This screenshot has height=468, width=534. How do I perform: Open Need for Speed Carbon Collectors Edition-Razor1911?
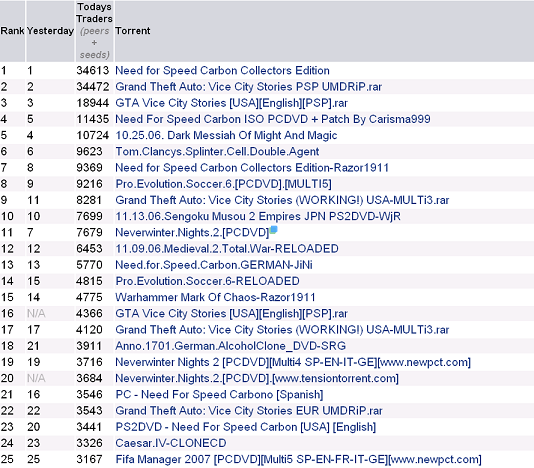click(x=252, y=168)
